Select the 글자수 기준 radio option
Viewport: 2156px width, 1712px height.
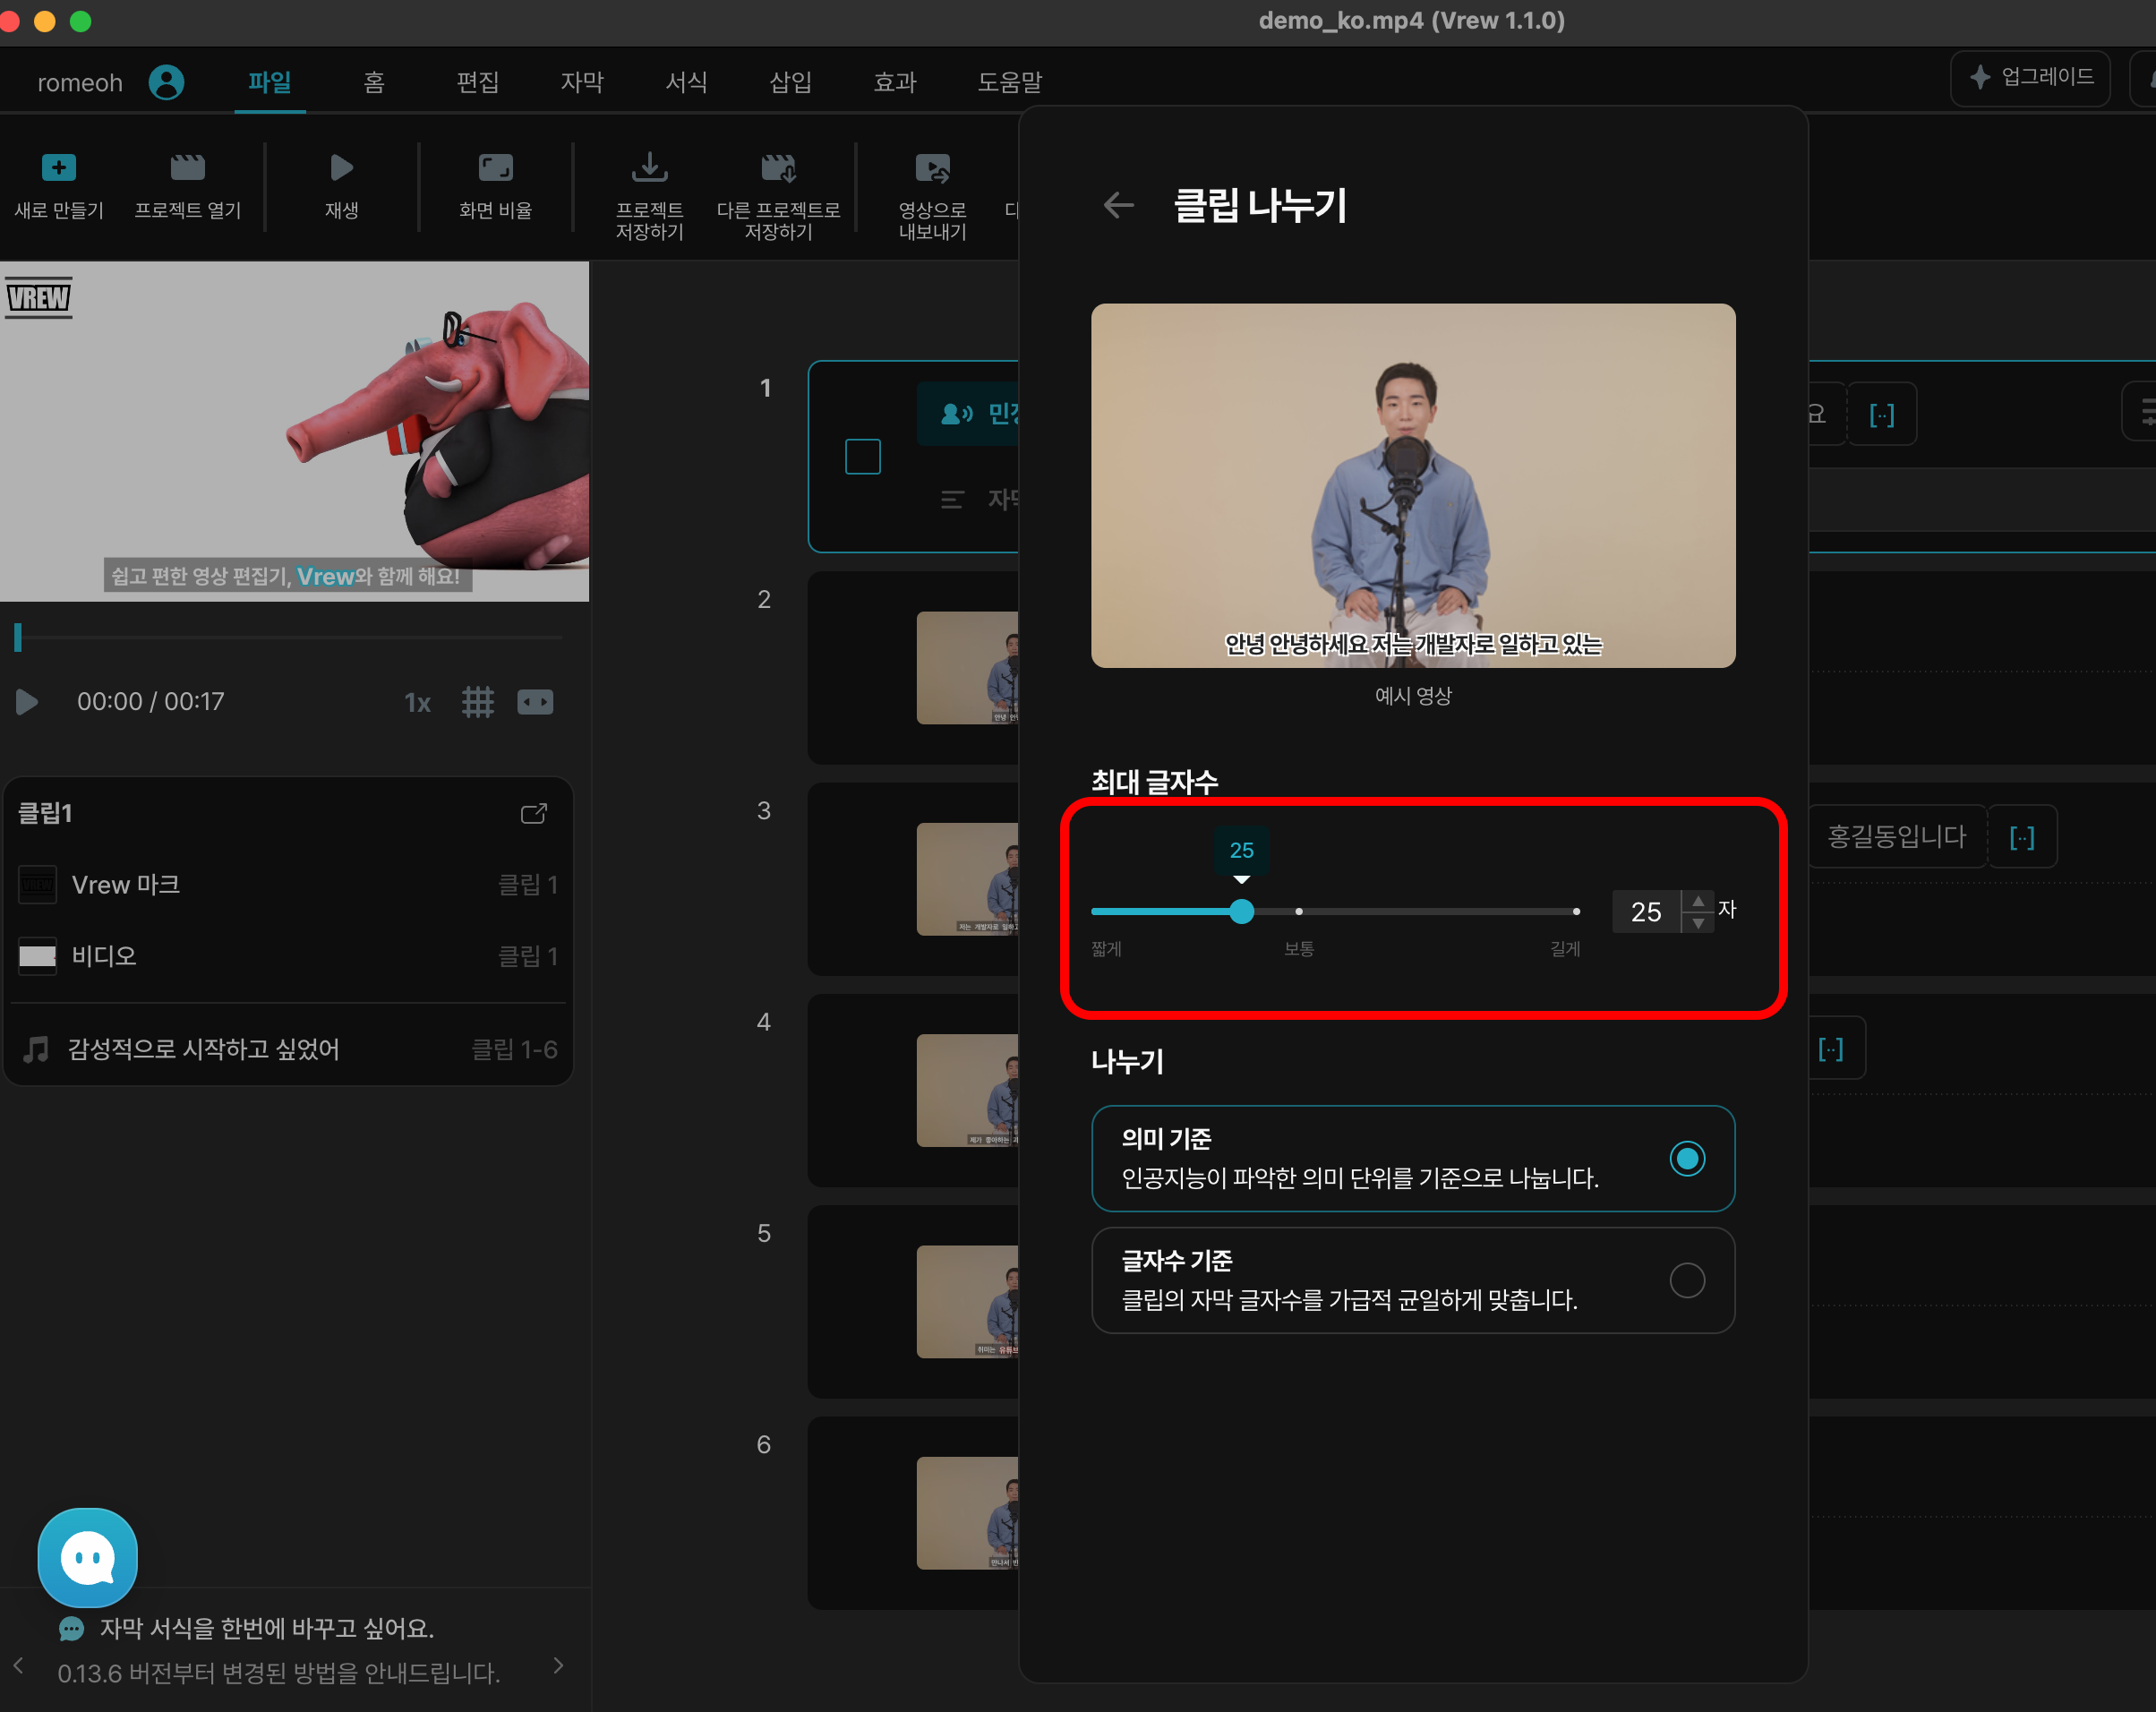pos(1686,1280)
